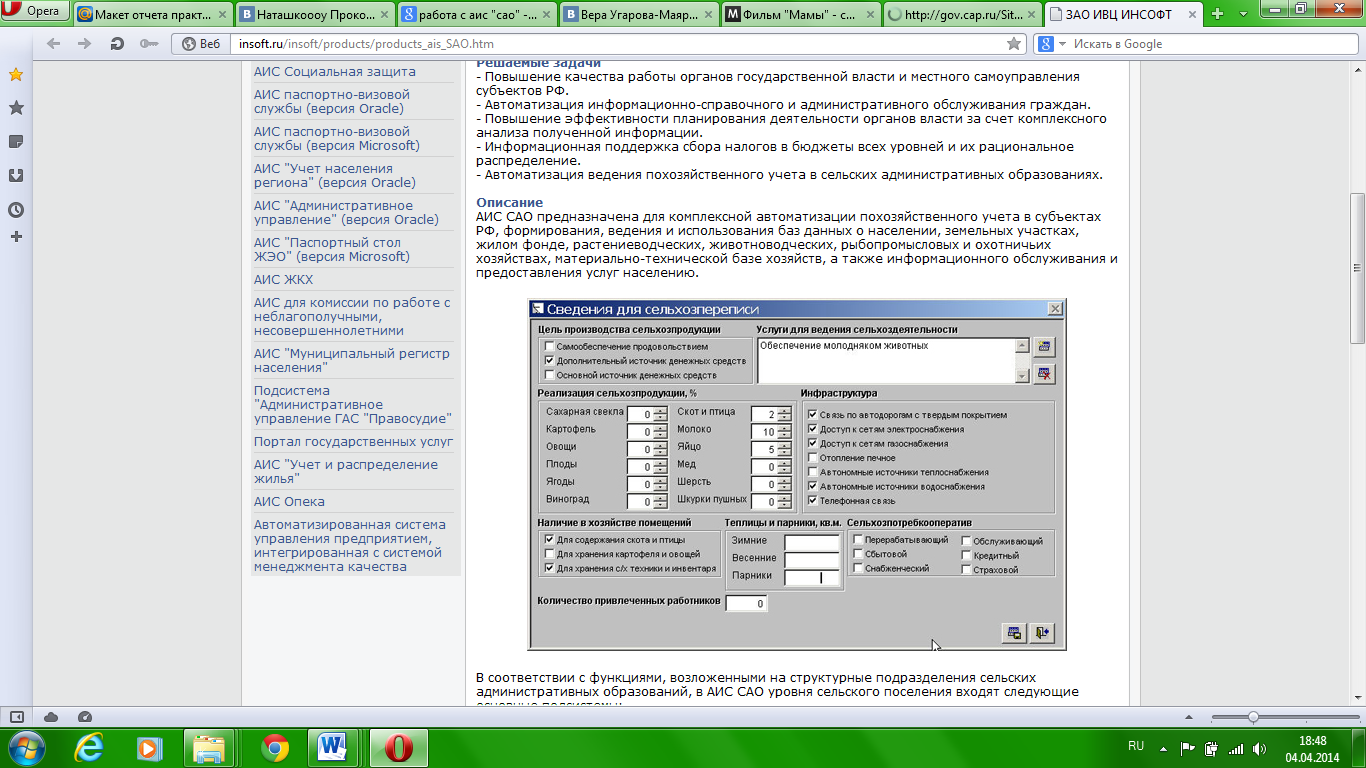The height and width of the screenshot is (768, 1366).
Task: Open the АИС Опека link
Action: point(289,502)
